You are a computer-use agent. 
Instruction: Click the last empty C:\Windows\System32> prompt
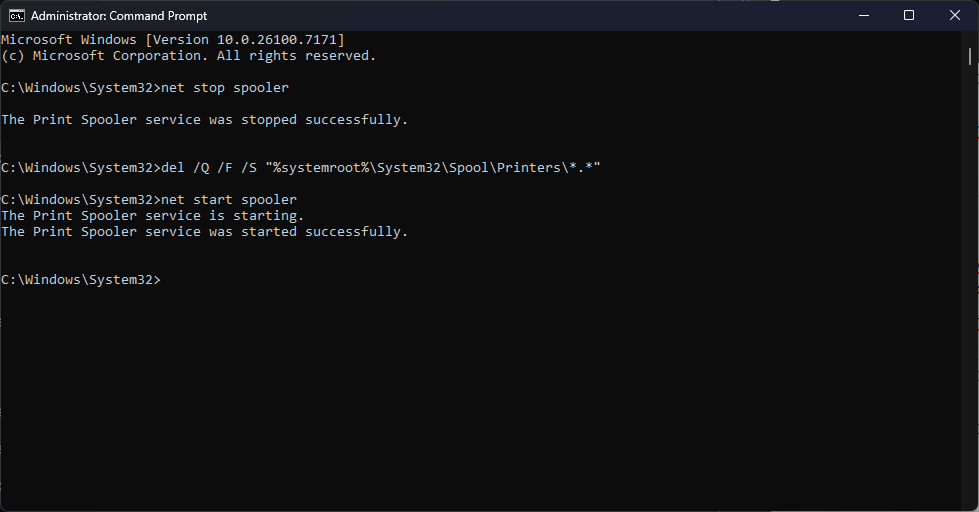[80, 280]
